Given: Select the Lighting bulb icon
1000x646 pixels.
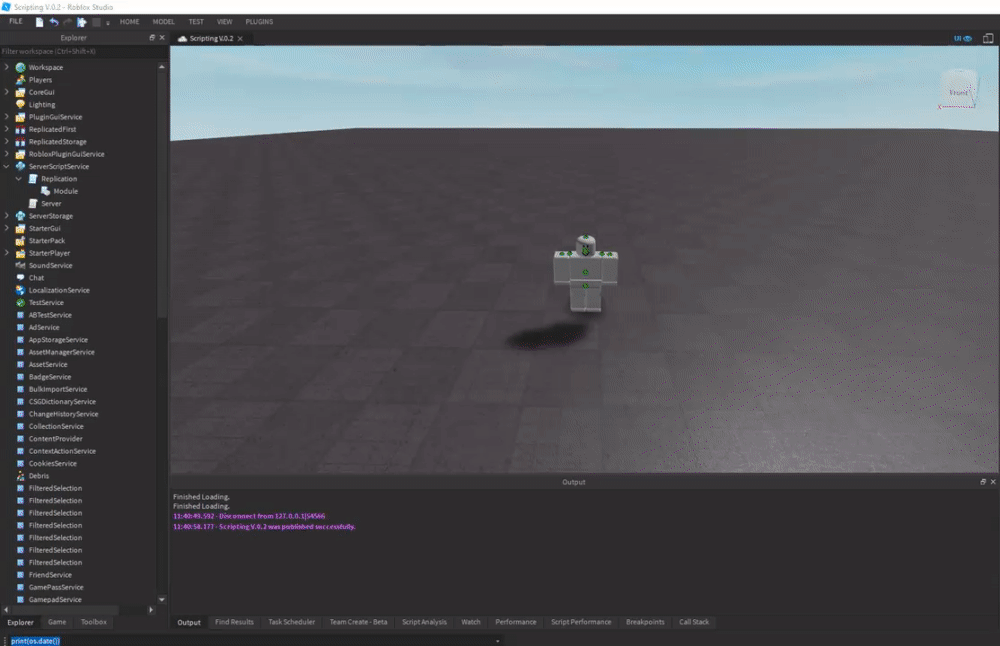Looking at the screenshot, I should [x=20, y=105].
